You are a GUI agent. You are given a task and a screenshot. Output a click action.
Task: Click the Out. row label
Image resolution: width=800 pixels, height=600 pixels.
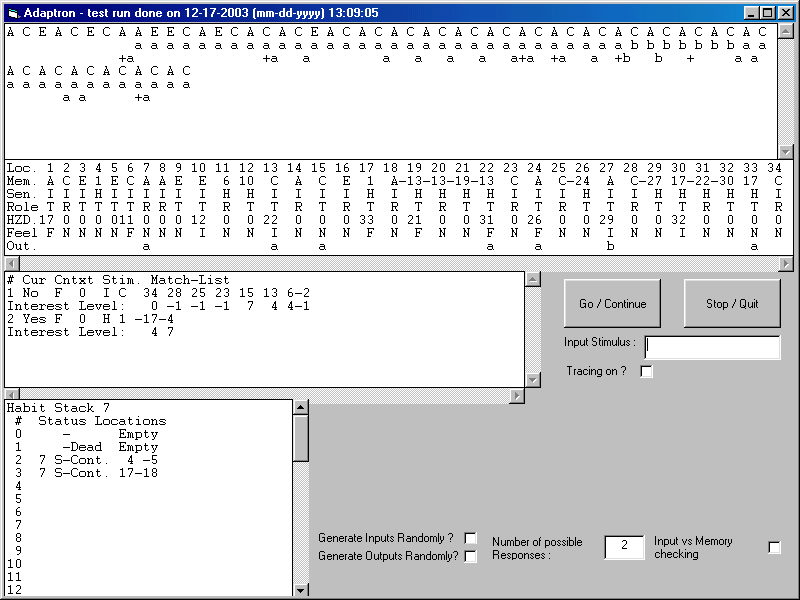(22, 246)
